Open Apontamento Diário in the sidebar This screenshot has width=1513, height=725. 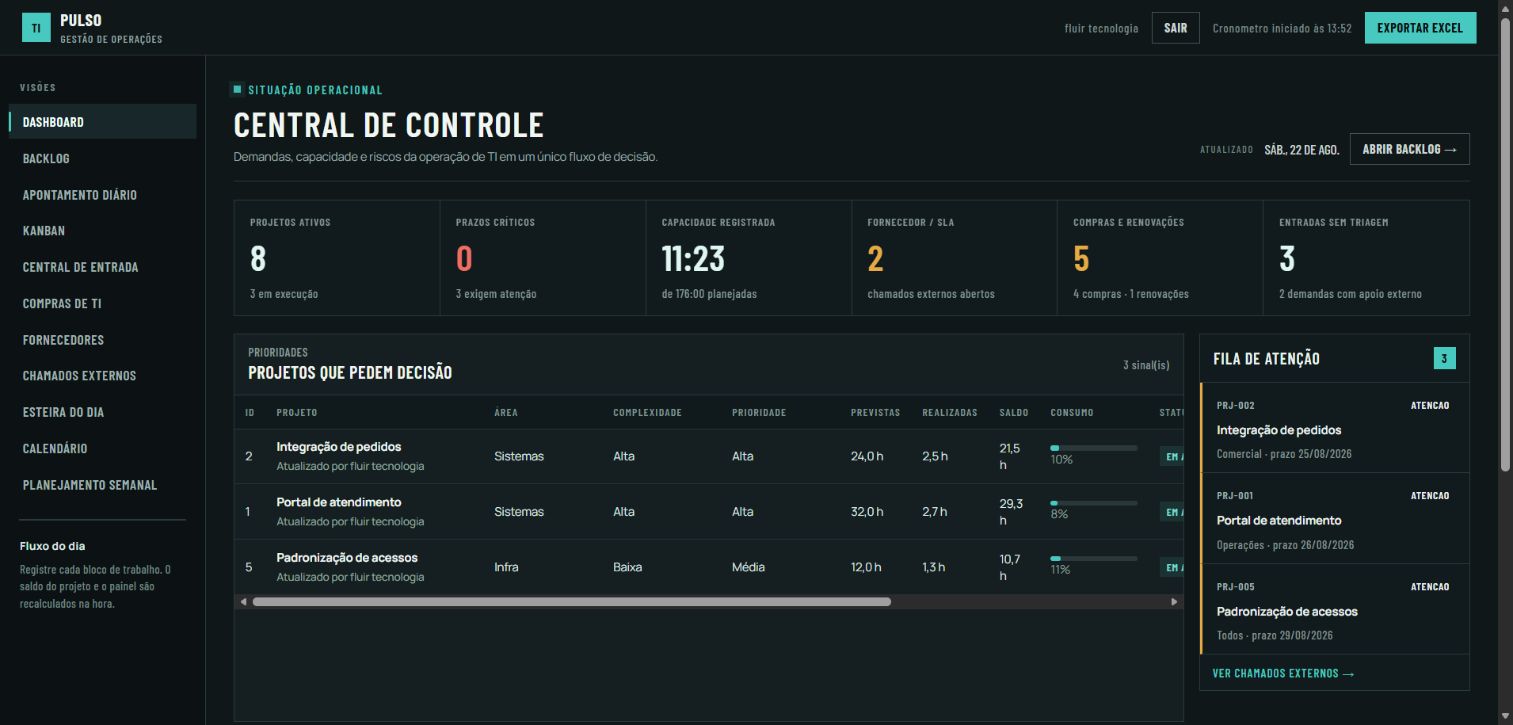tap(103, 195)
